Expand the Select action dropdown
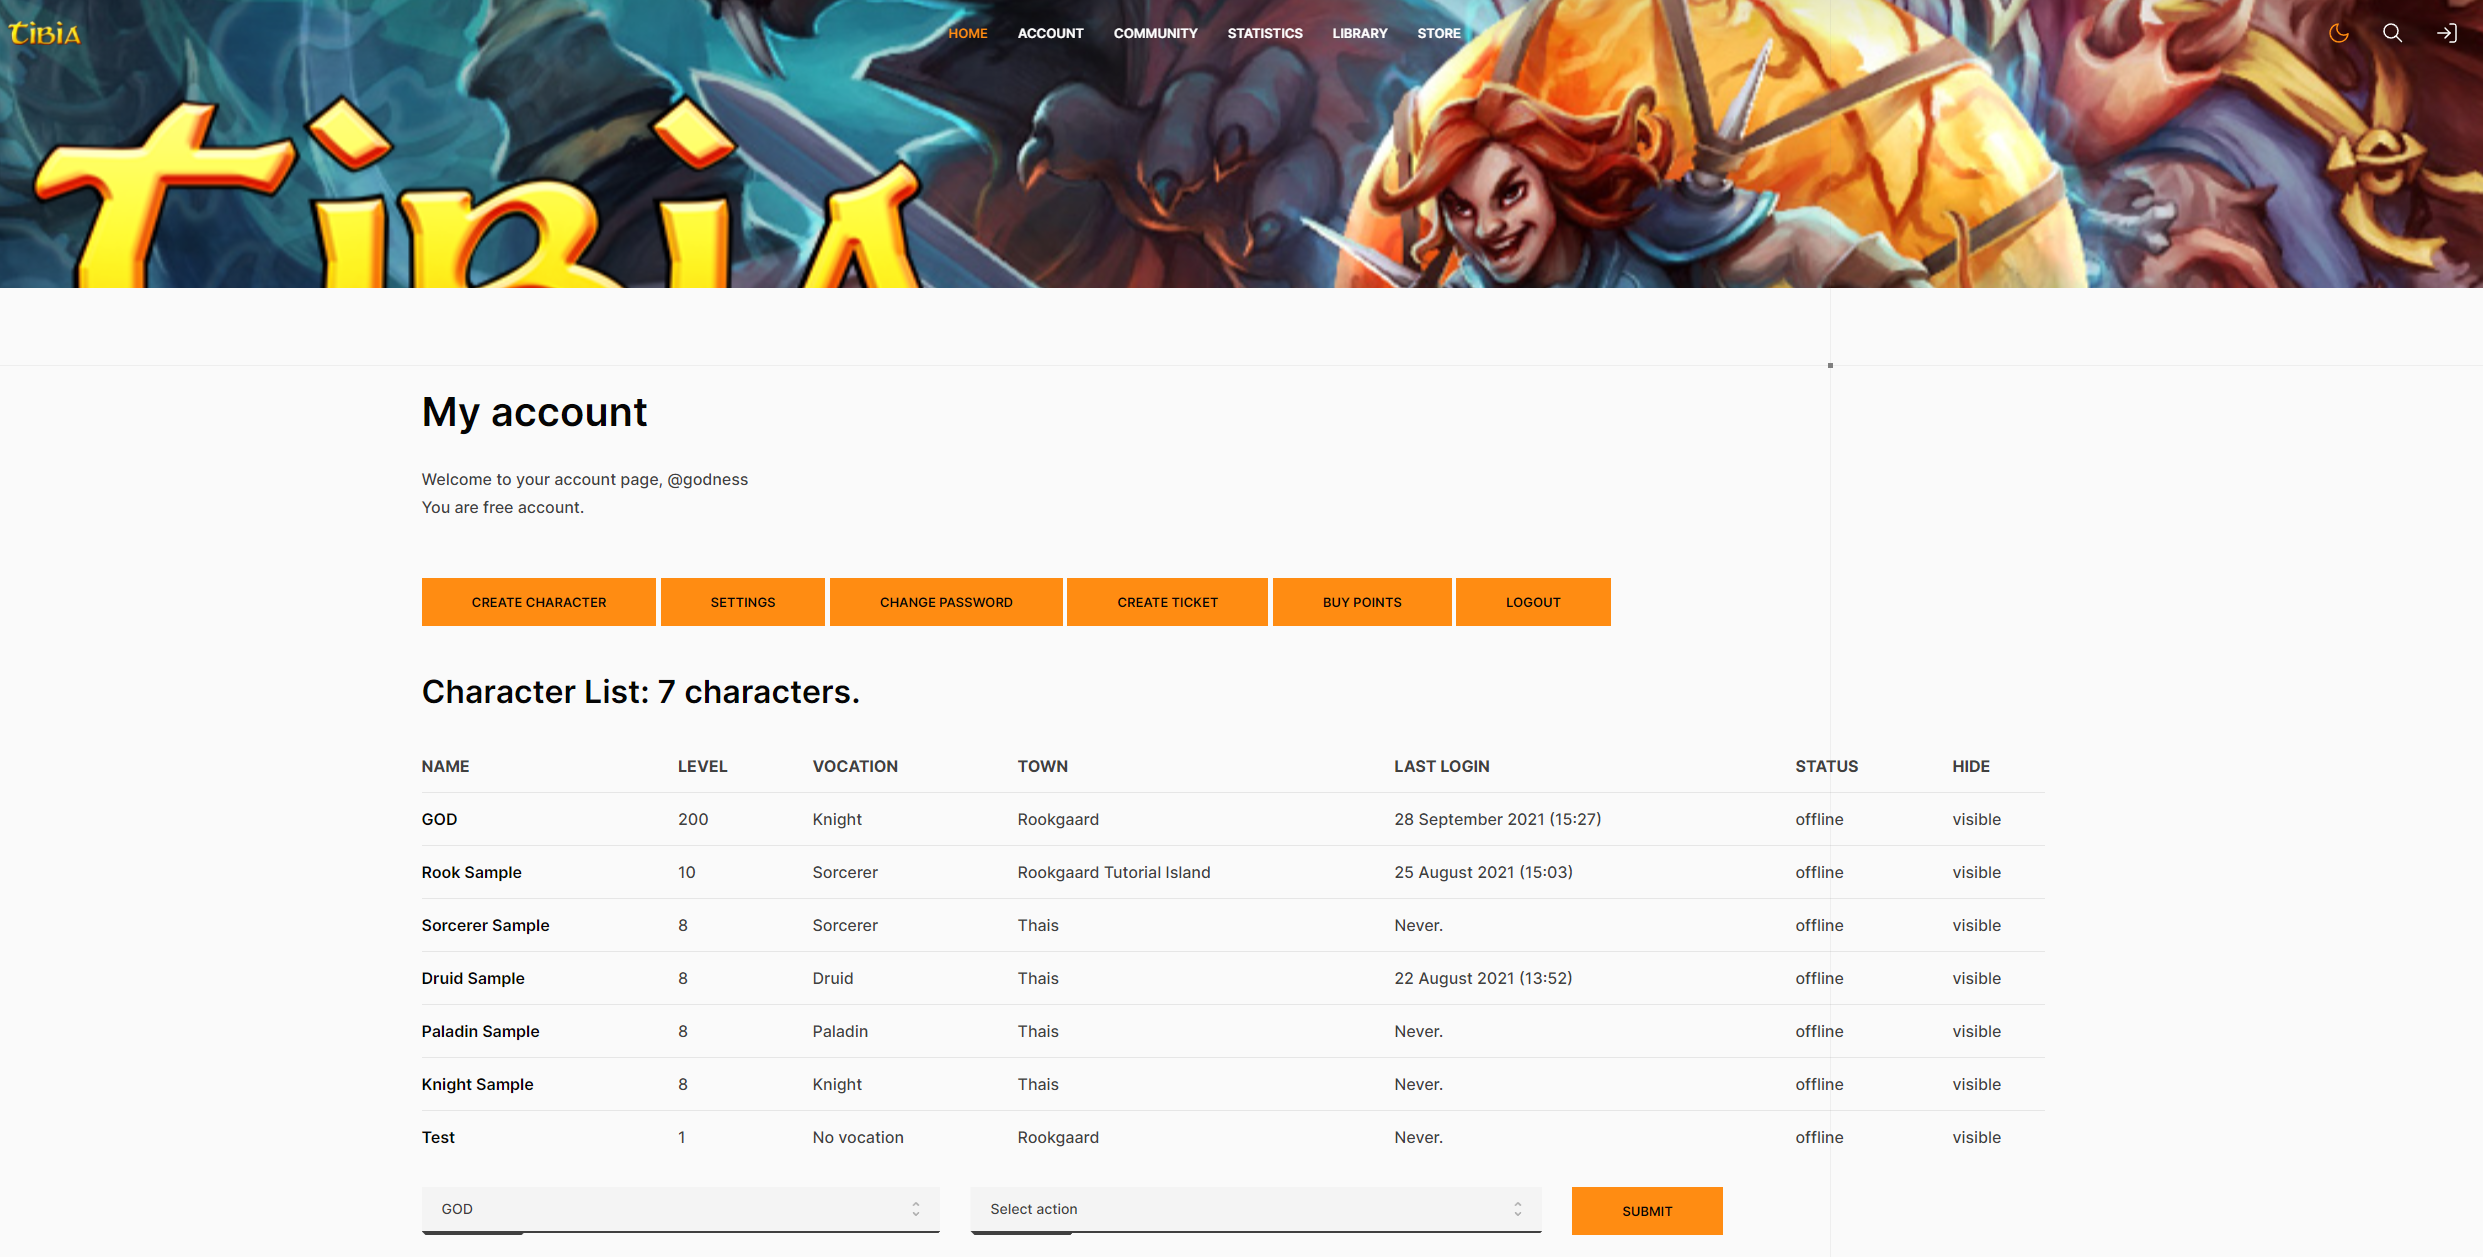 [x=1256, y=1210]
